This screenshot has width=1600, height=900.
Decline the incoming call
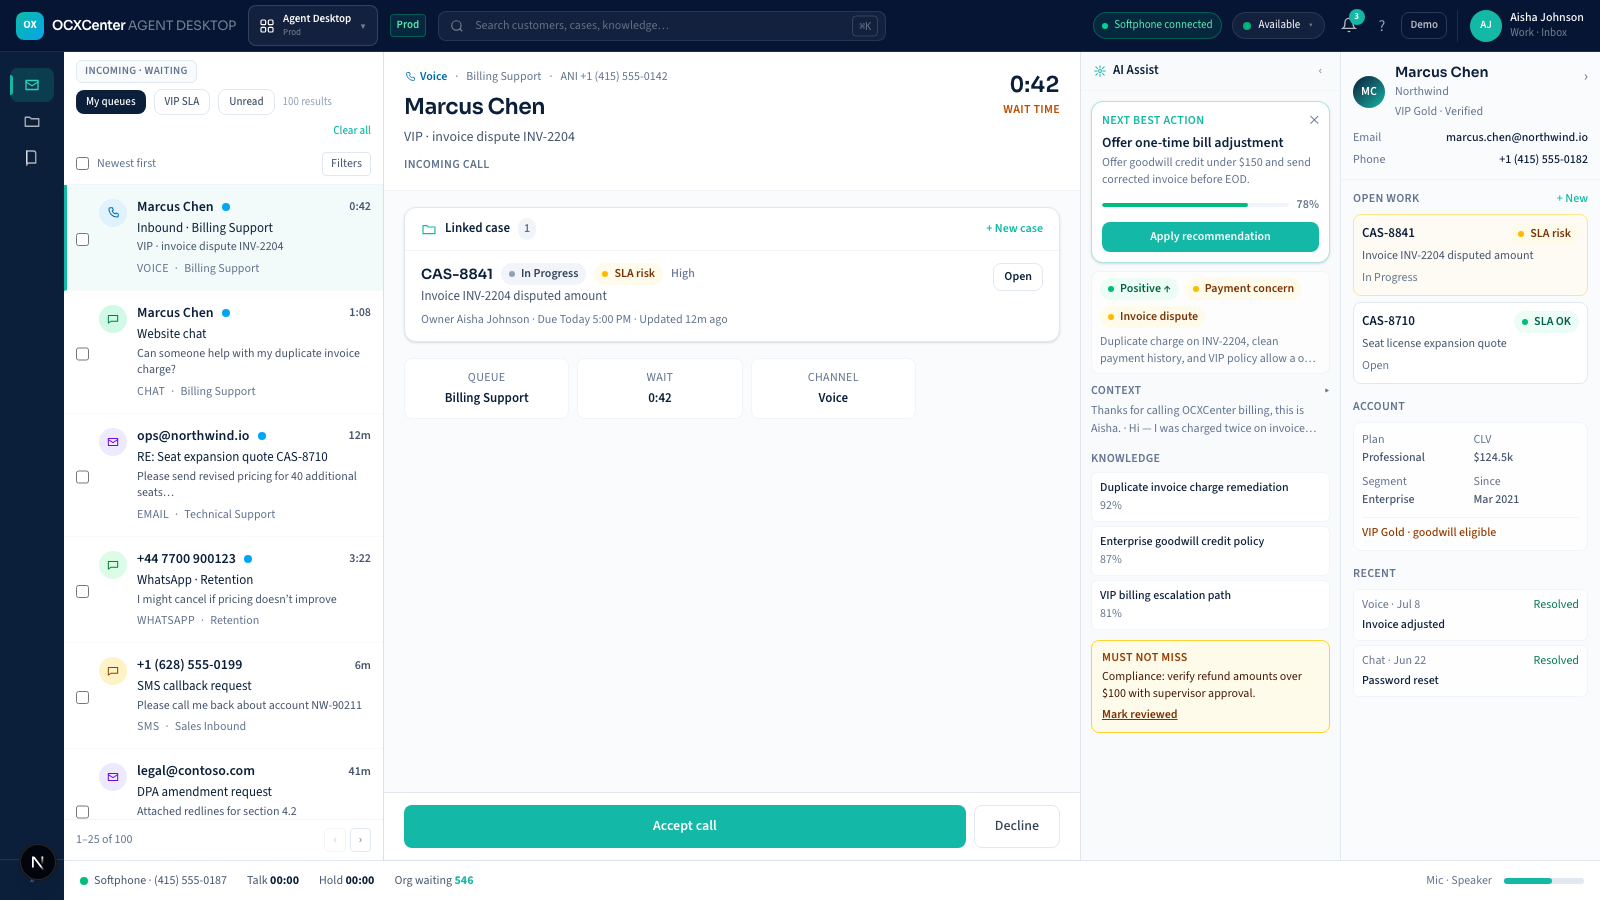pos(1017,826)
